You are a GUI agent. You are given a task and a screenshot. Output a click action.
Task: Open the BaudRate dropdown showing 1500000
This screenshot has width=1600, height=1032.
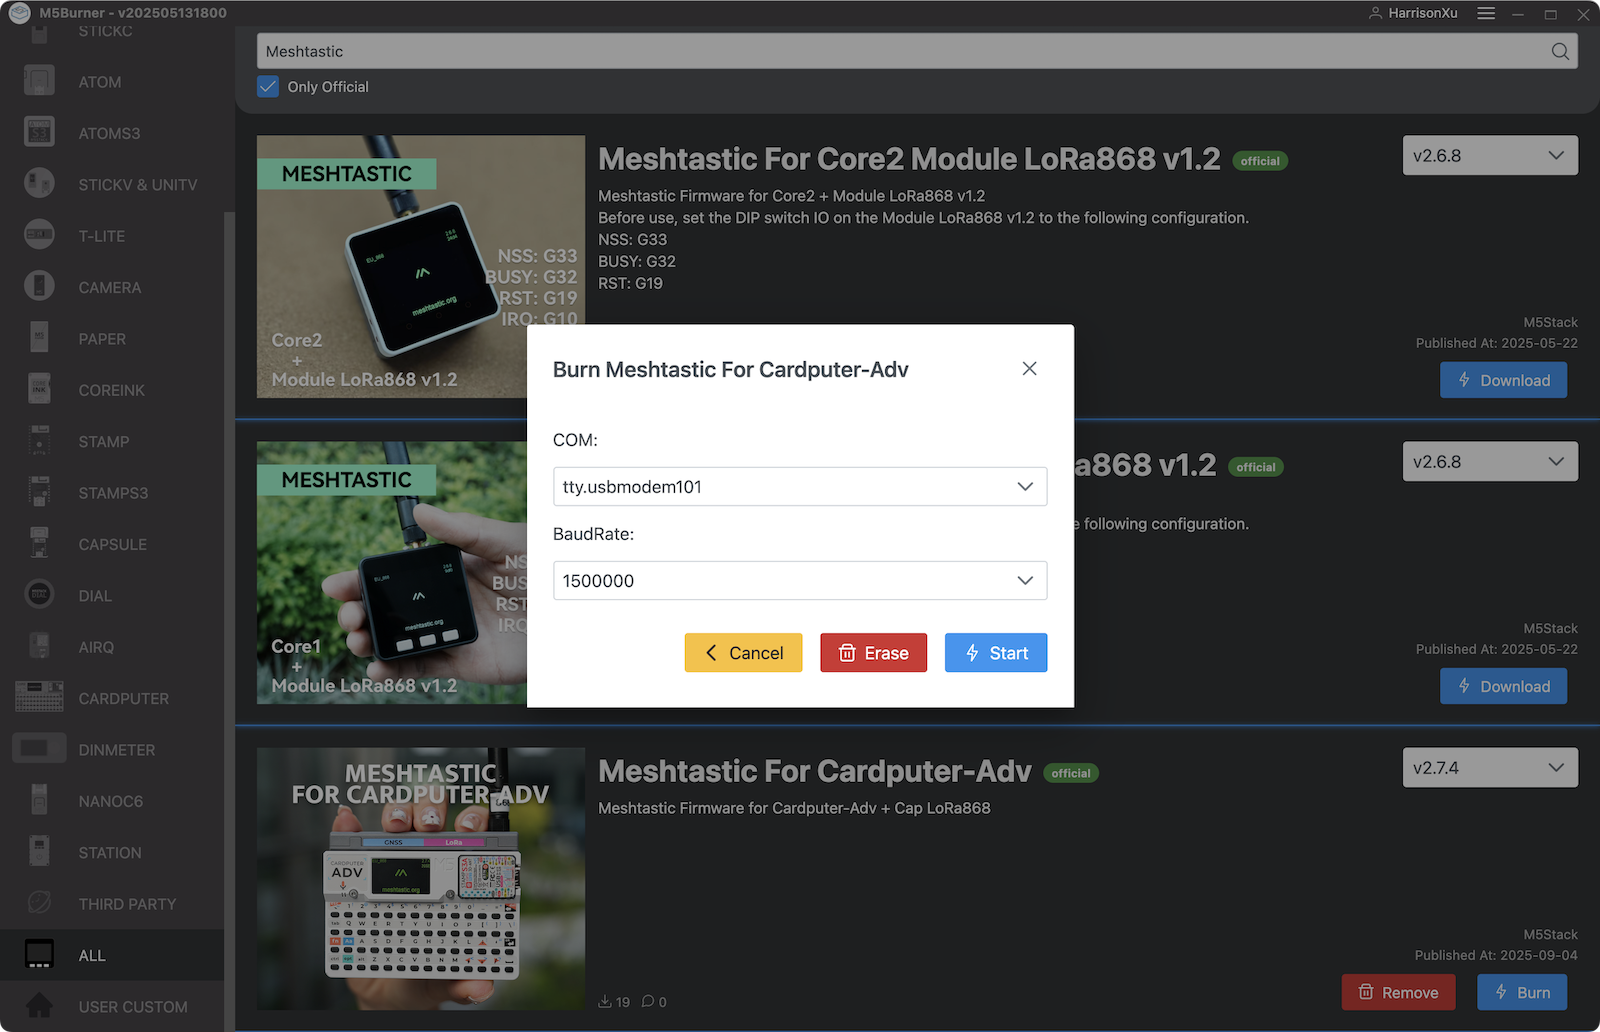tap(800, 581)
